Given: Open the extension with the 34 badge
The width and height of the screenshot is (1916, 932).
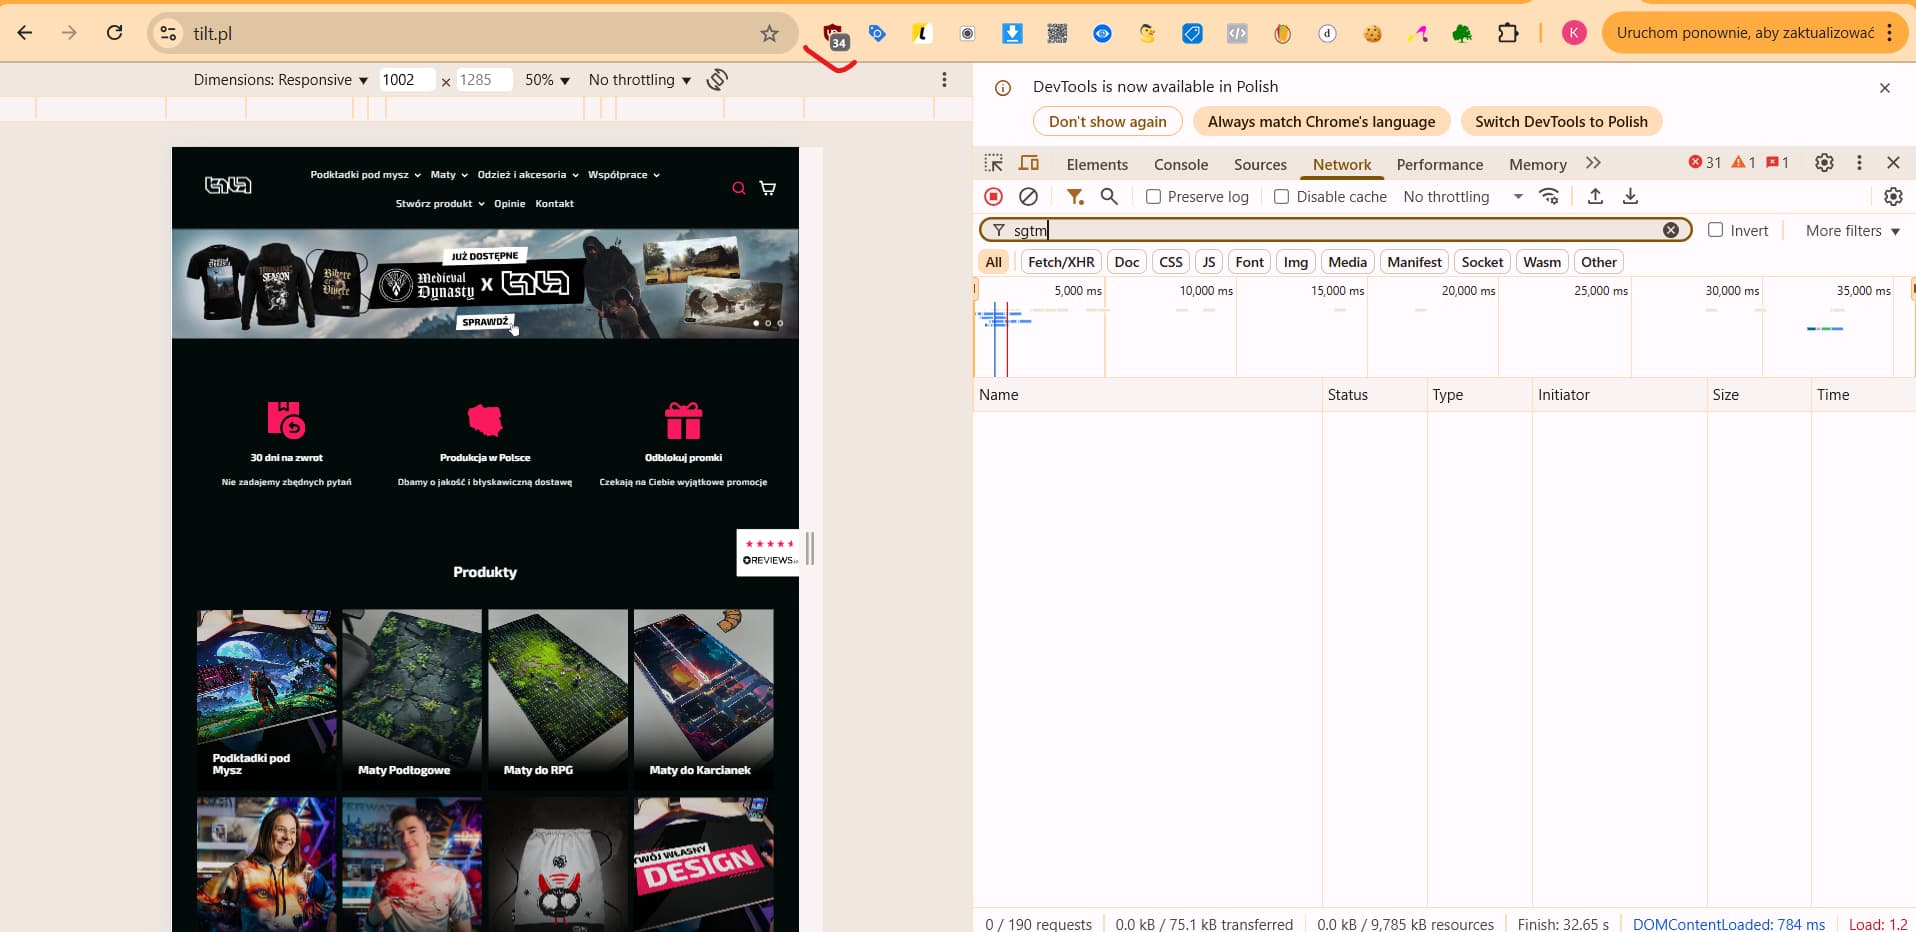Looking at the screenshot, I should pyautogui.click(x=834, y=35).
